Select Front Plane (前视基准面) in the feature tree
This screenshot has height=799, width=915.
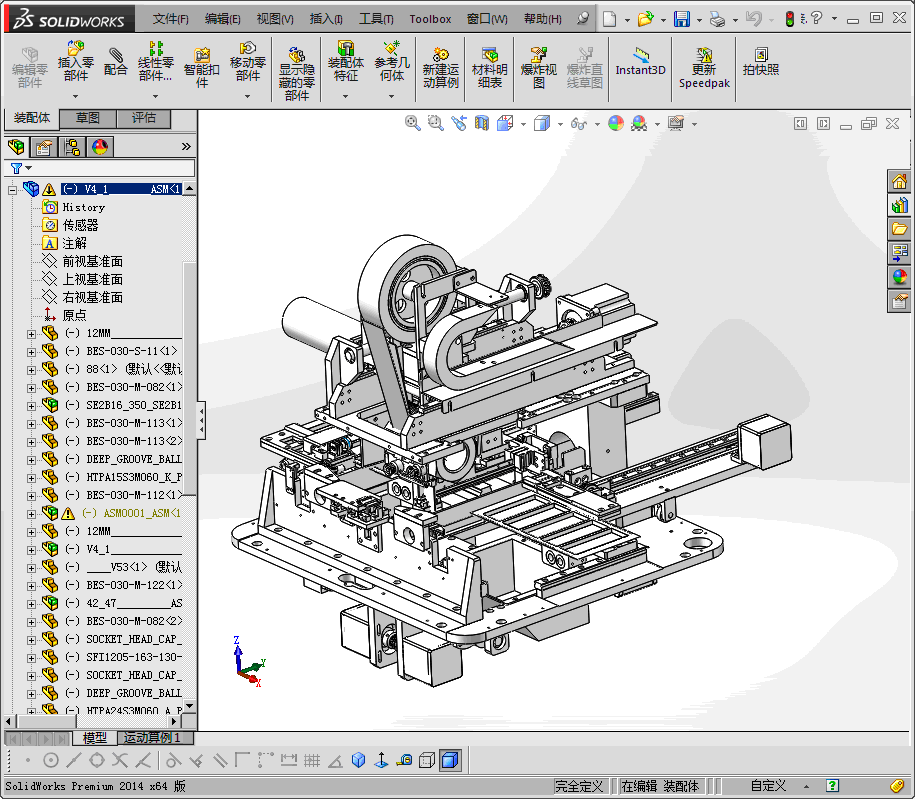pyautogui.click(x=92, y=261)
